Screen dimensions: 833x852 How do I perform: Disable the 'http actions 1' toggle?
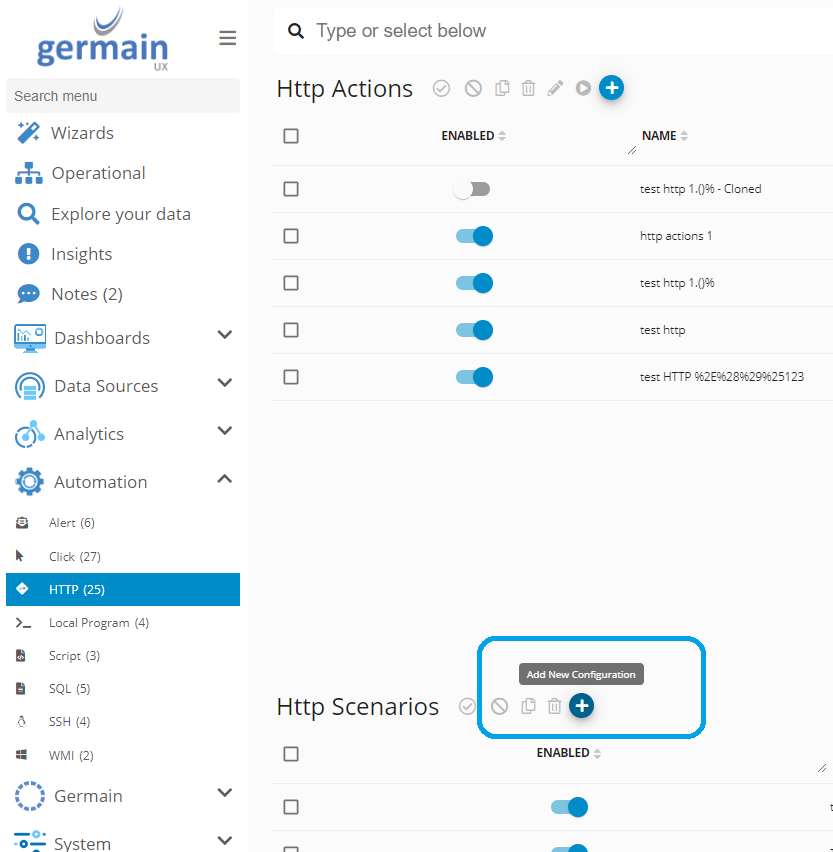[x=474, y=236]
